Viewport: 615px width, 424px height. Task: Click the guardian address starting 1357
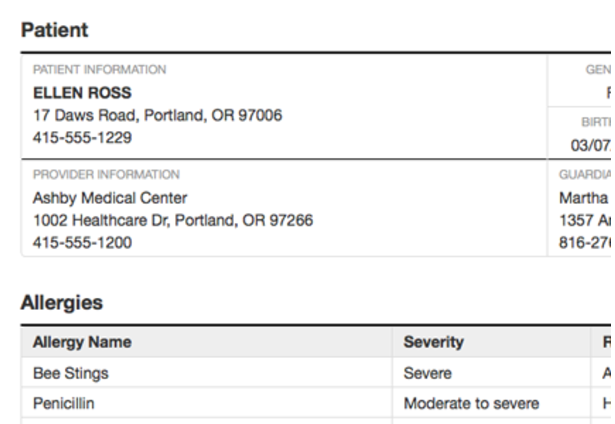(x=585, y=220)
